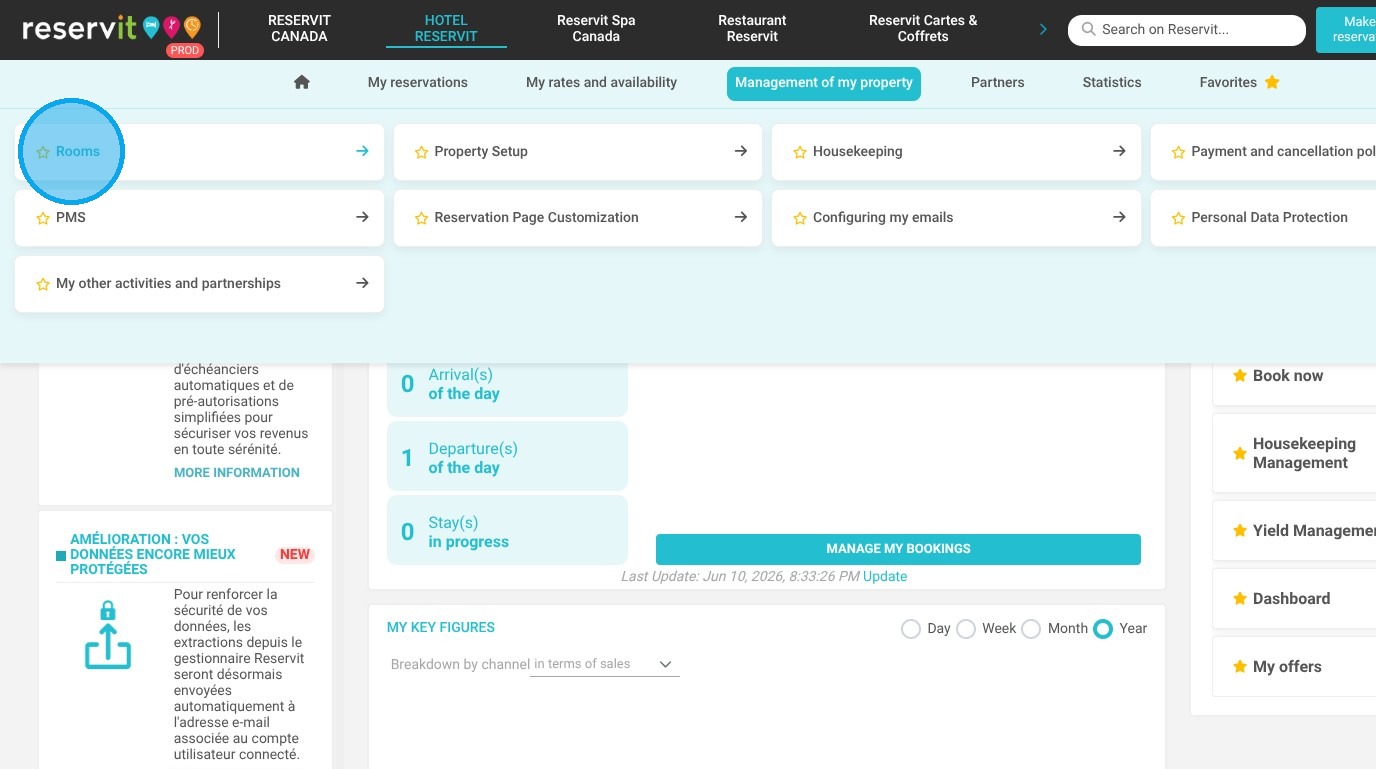Switch to Restaurant Reservit
Screen dimensions: 1376x769
point(752,28)
